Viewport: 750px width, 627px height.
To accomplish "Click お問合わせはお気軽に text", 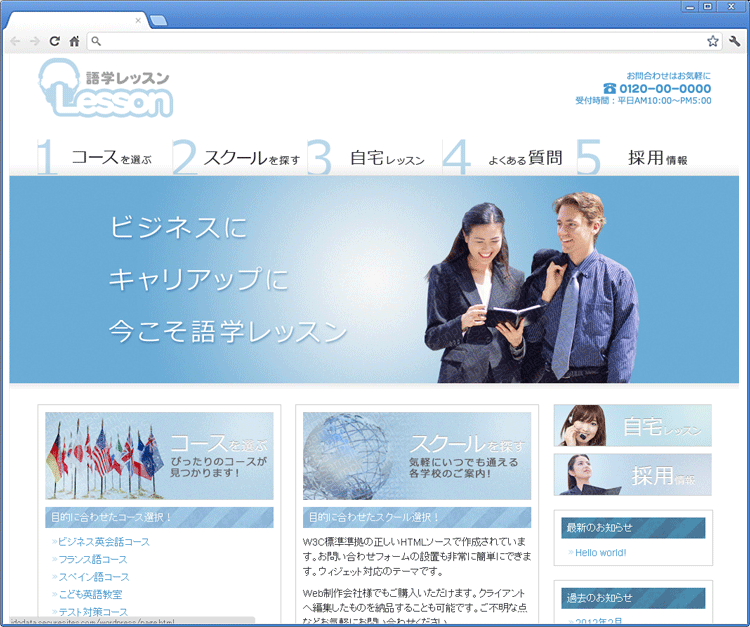I will (669, 76).
